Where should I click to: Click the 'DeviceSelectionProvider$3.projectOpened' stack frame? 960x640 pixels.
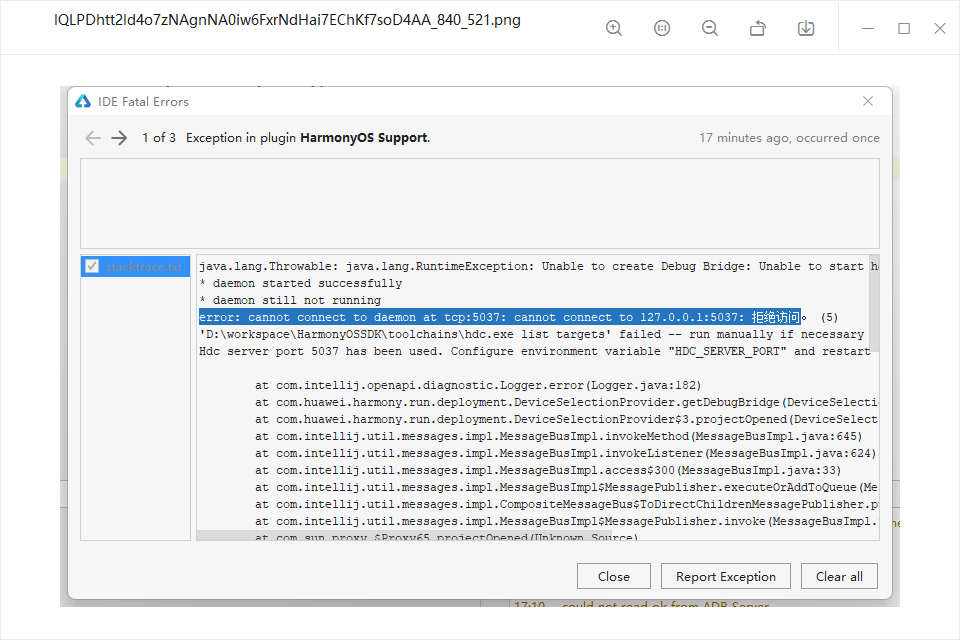pos(566,420)
